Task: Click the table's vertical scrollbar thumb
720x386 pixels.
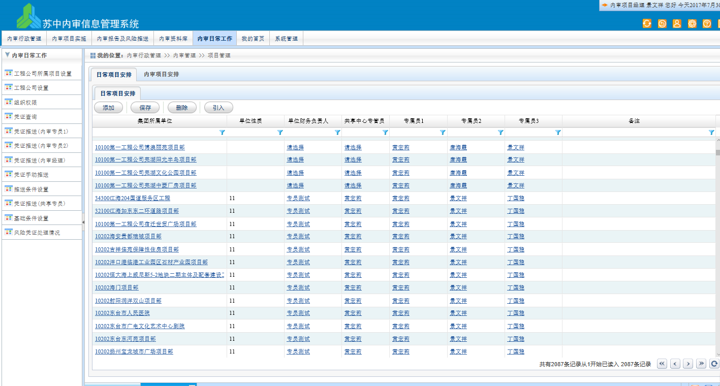Action: click(718, 153)
